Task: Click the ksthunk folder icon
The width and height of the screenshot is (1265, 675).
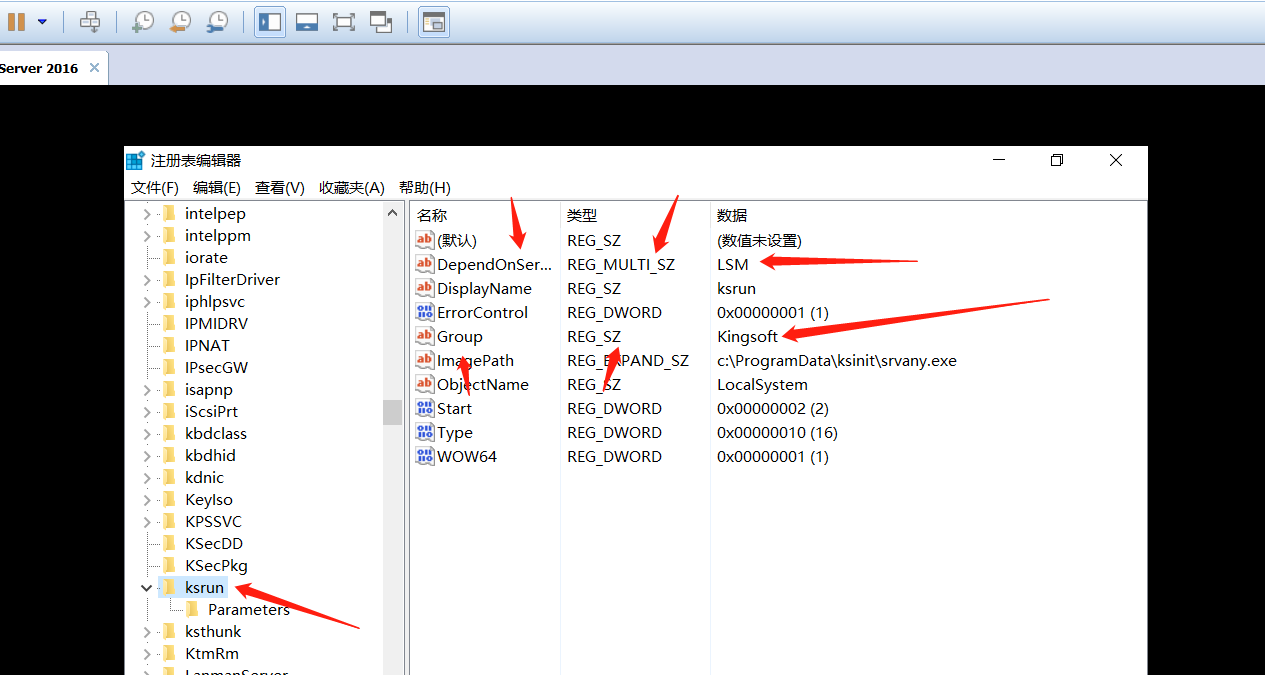Action: tap(169, 632)
